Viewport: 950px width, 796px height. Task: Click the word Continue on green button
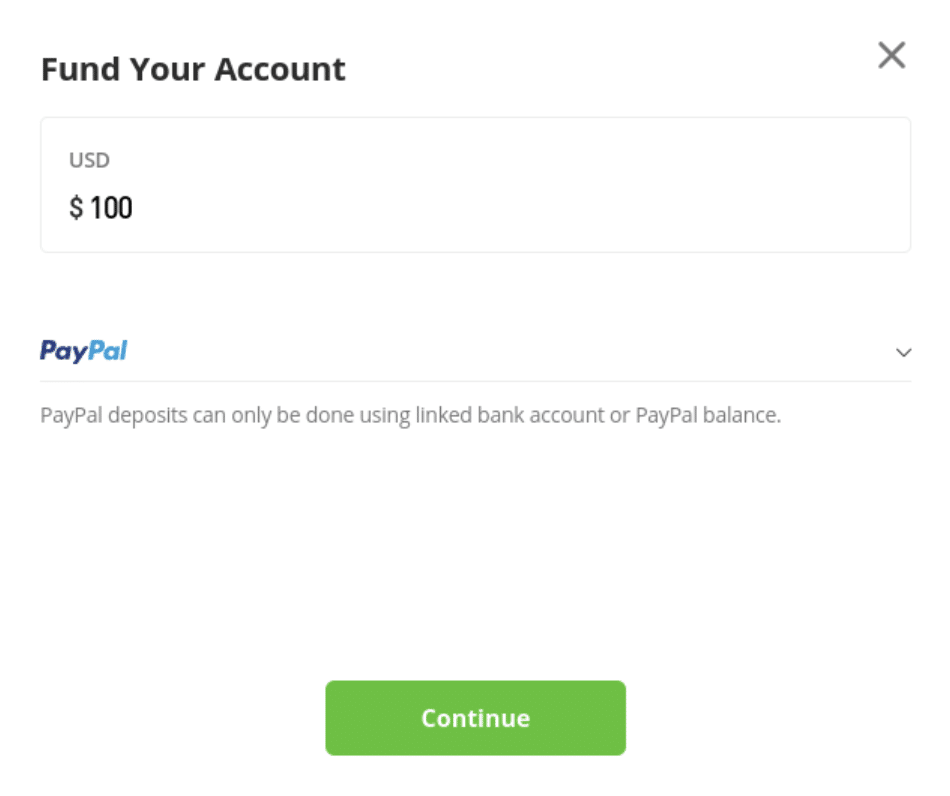pyautogui.click(x=476, y=718)
